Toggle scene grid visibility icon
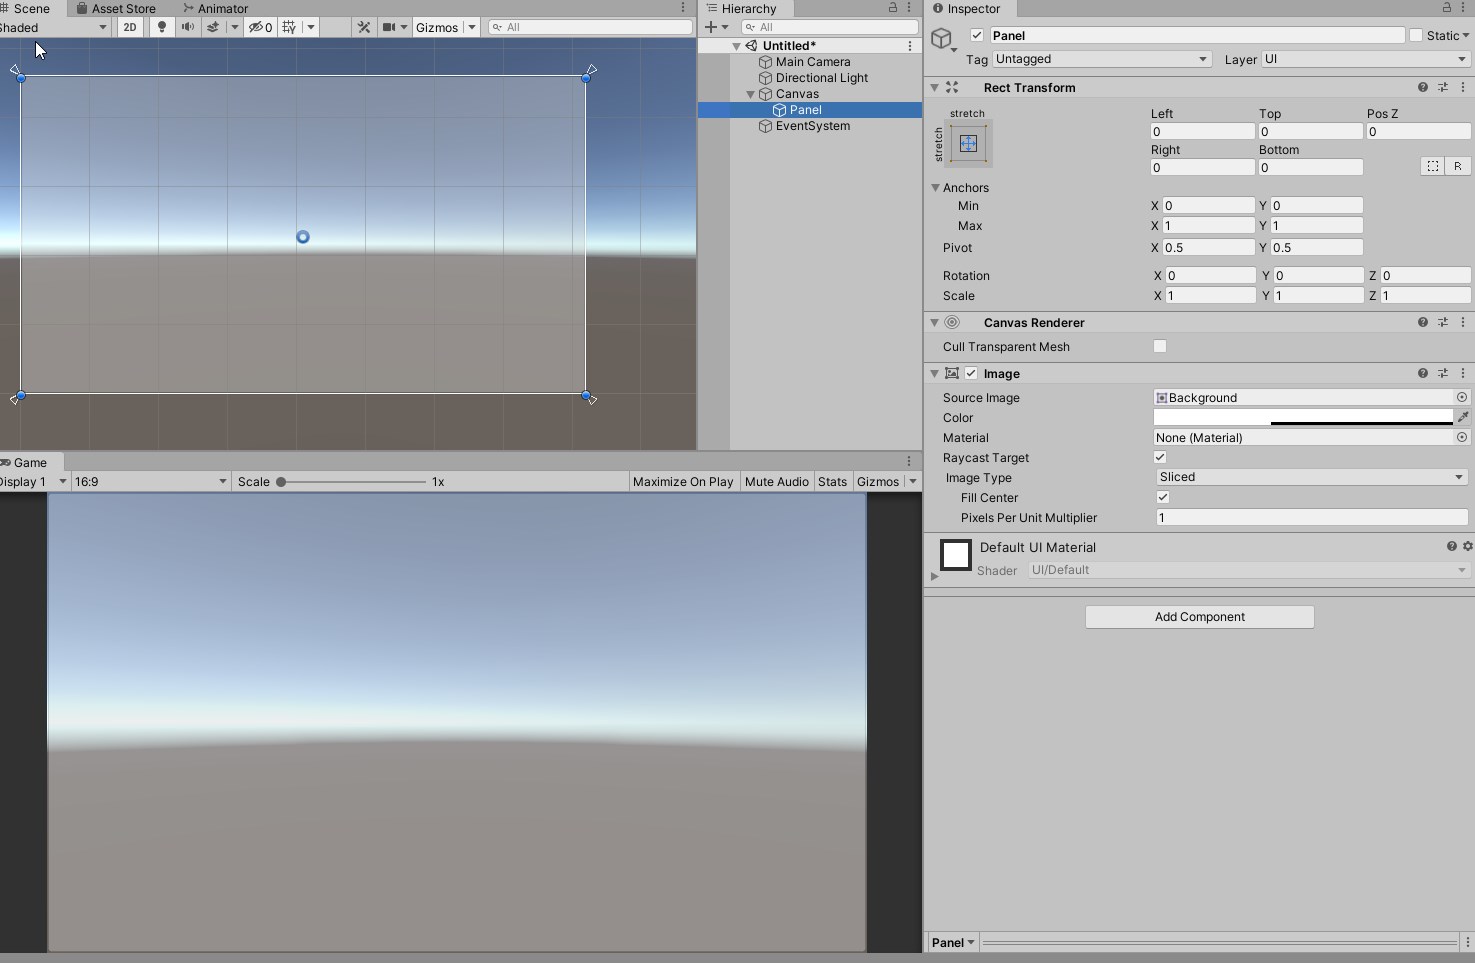The image size is (1475, 963). (289, 27)
